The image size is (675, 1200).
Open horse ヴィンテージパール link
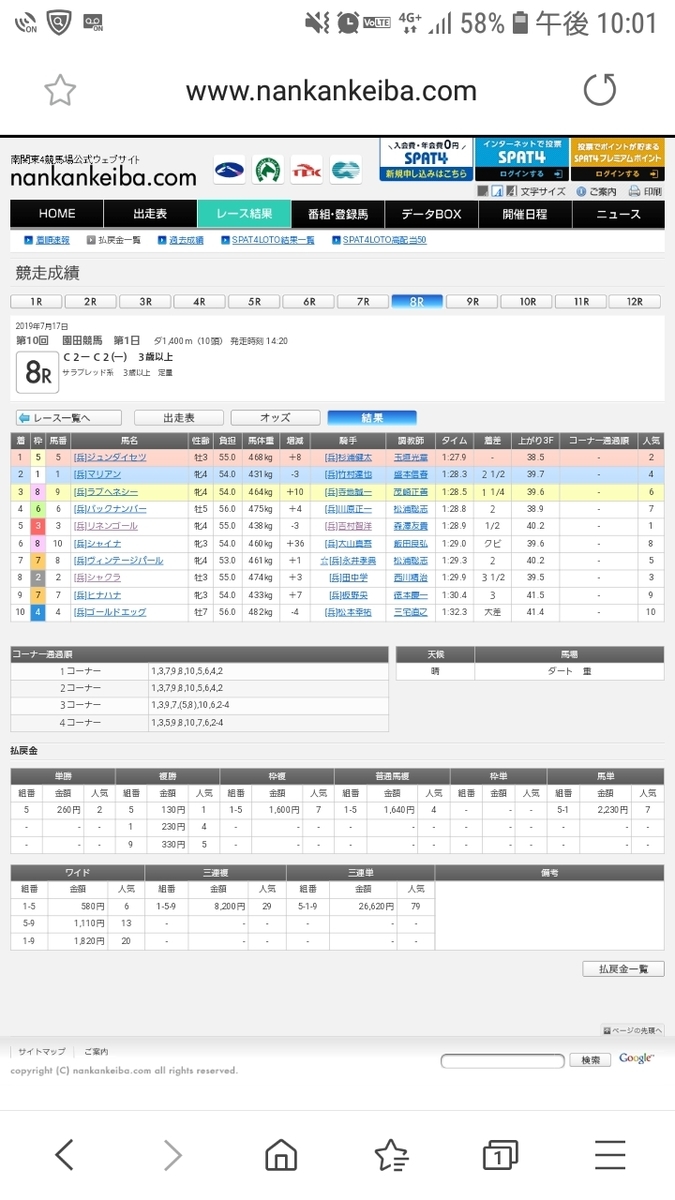tap(118, 561)
